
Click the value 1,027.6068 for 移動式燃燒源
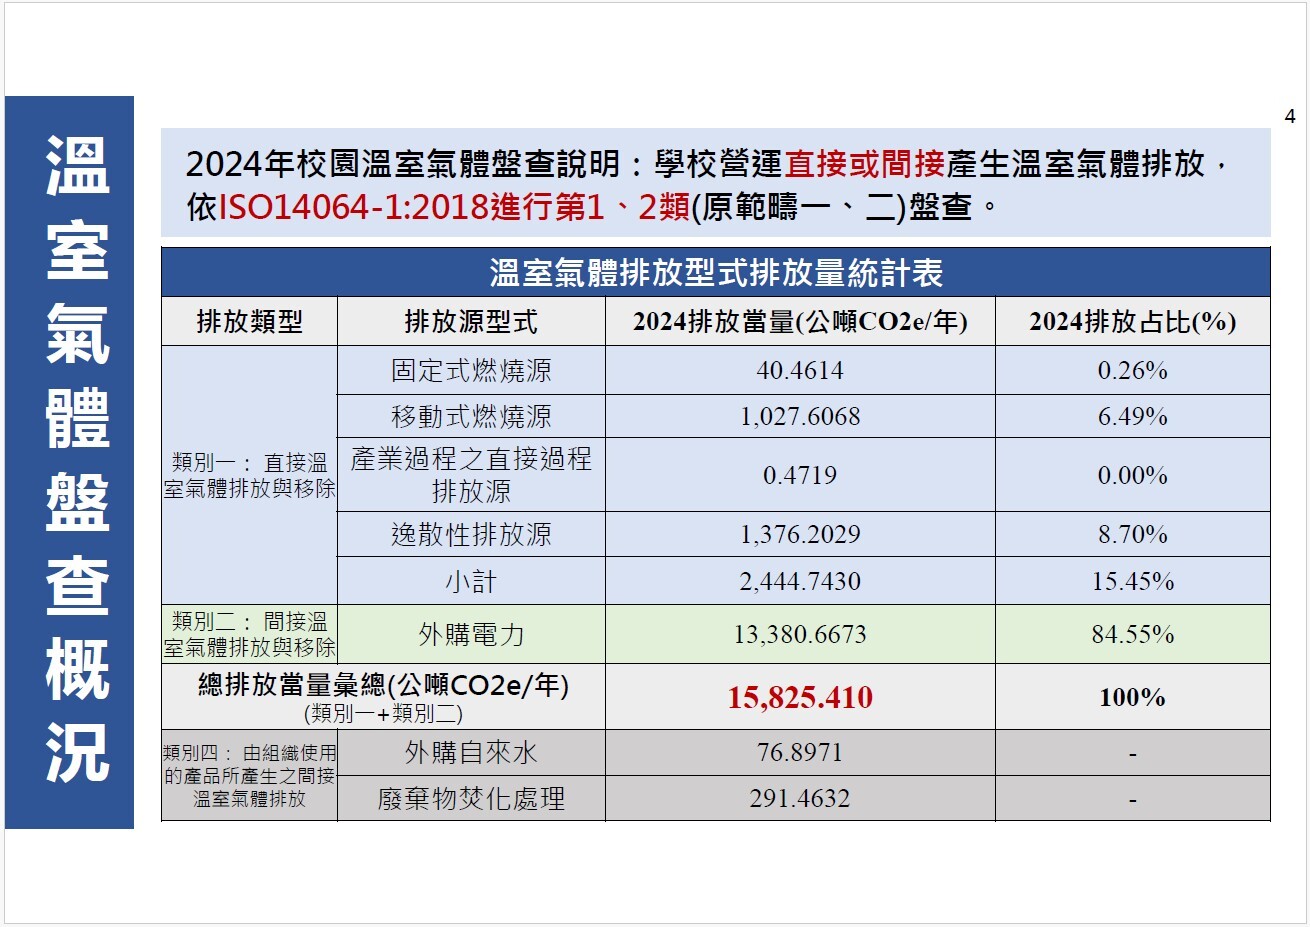click(x=799, y=417)
